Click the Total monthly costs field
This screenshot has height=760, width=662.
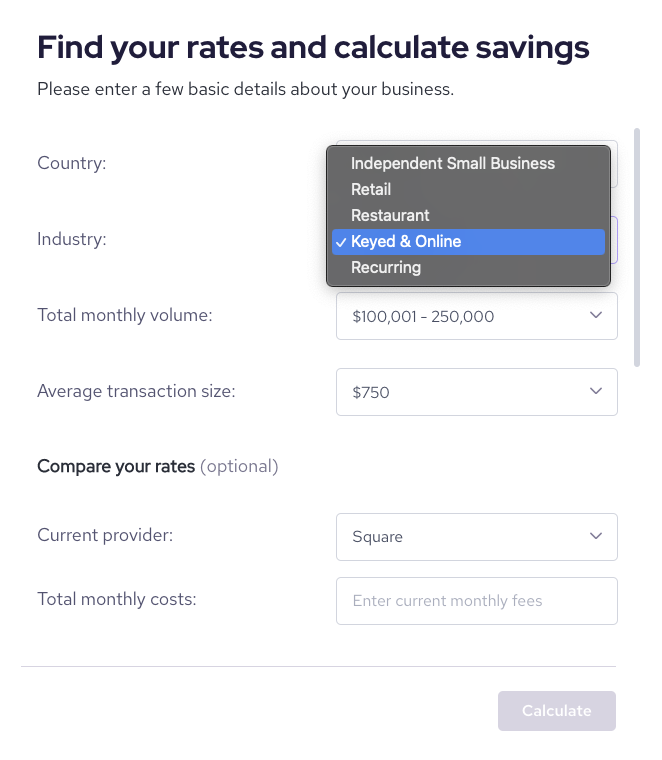coord(476,601)
